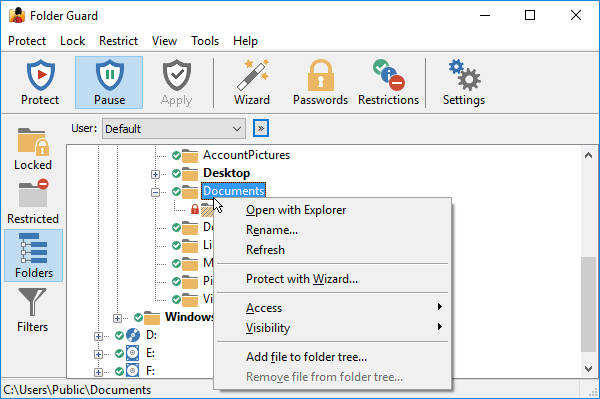Image resolution: width=600 pixels, height=399 pixels.
Task: Click the D: disc drive icon
Action: (x=133, y=335)
